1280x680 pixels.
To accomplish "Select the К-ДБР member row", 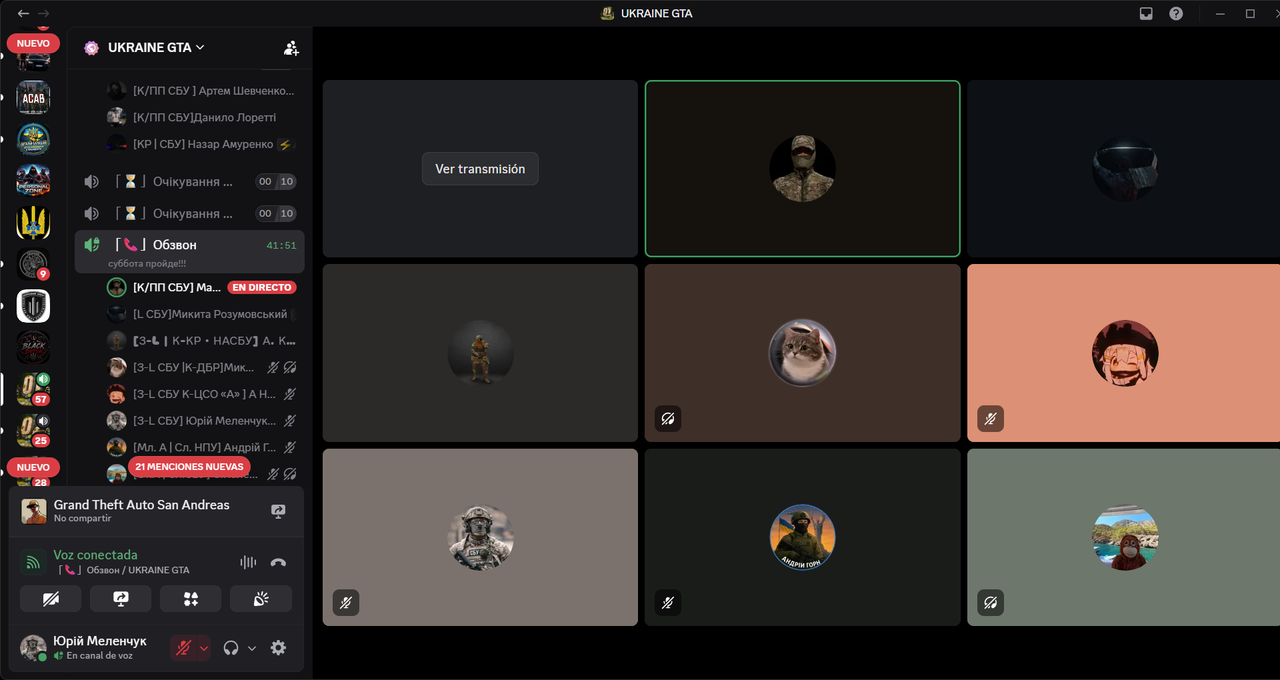I will (x=201, y=367).
